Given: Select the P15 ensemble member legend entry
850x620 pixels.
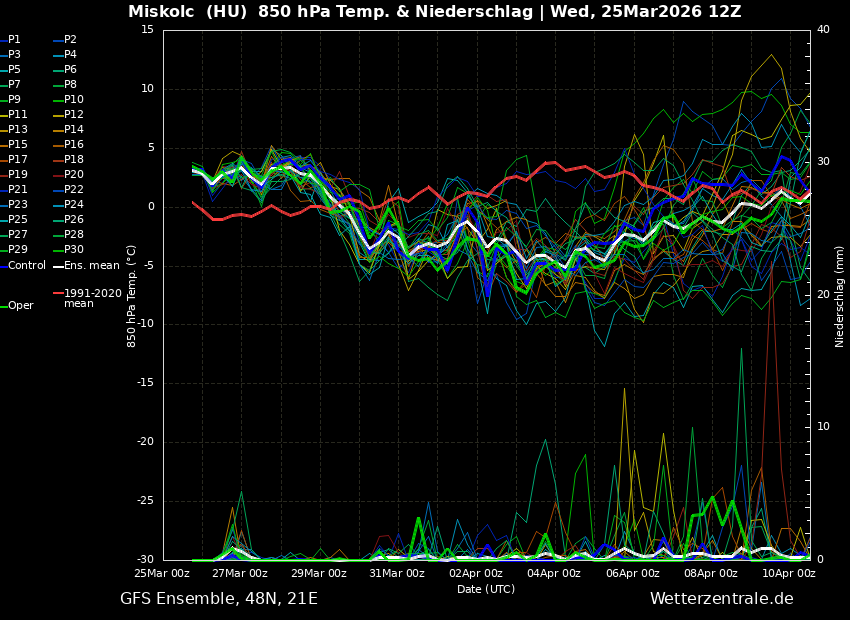Looking at the screenshot, I should (x=18, y=145).
